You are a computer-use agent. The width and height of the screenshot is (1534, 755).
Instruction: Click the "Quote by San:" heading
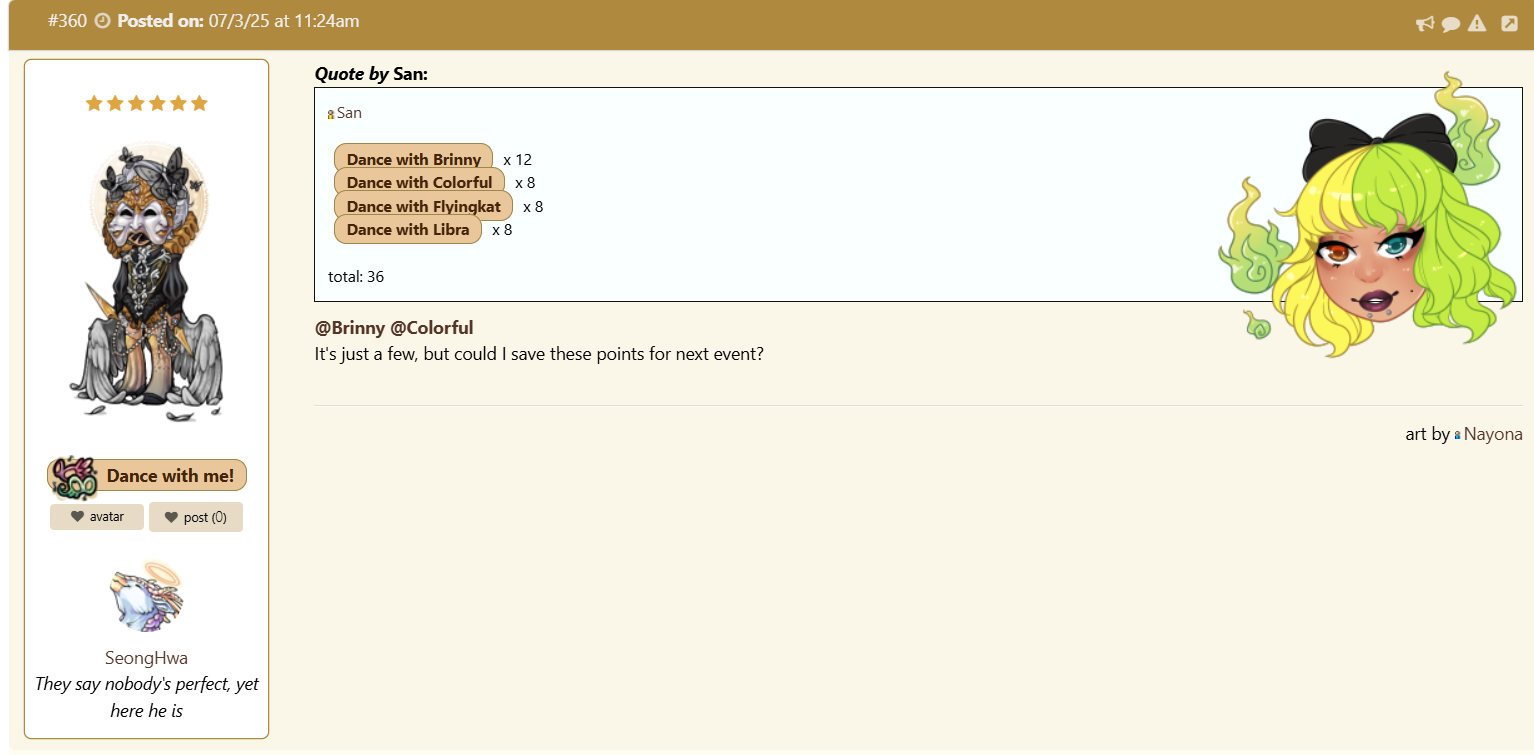[x=371, y=74]
